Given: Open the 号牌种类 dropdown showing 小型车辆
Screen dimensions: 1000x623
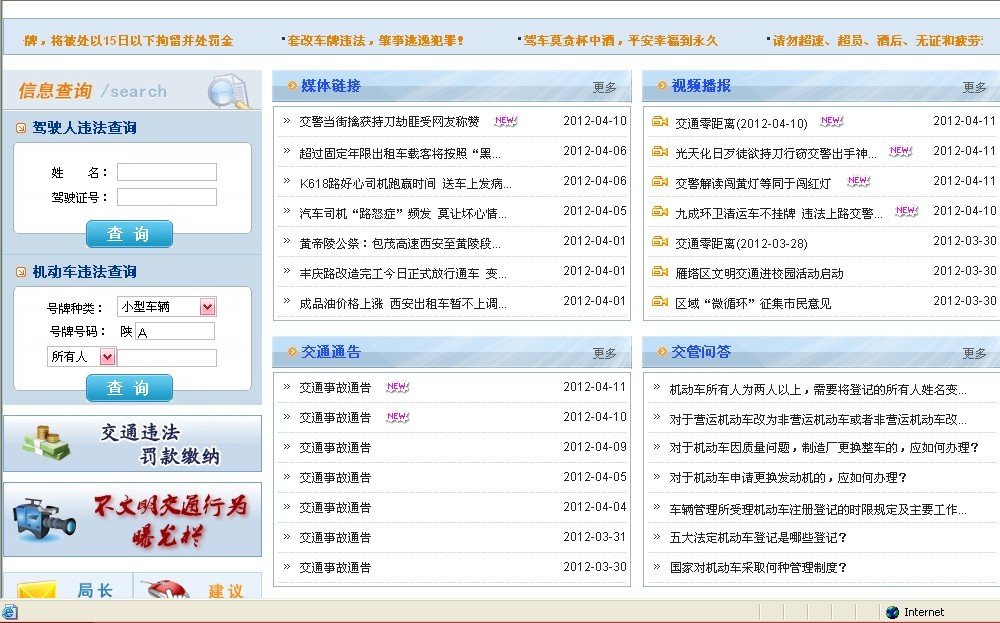Looking at the screenshot, I should pyautogui.click(x=165, y=306).
